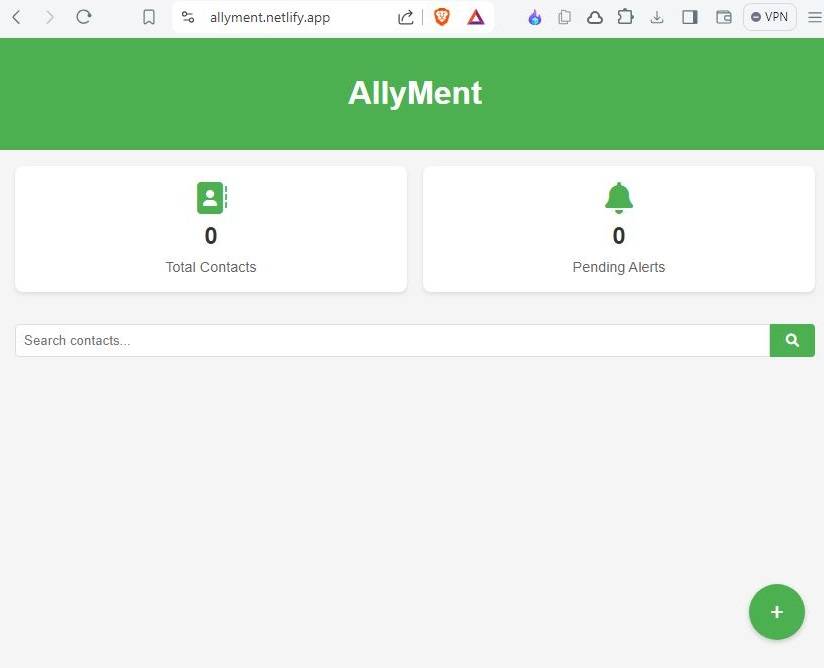824x668 pixels.
Task: Open the browser extensions puzzle icon
Action: pyautogui.click(x=626, y=17)
